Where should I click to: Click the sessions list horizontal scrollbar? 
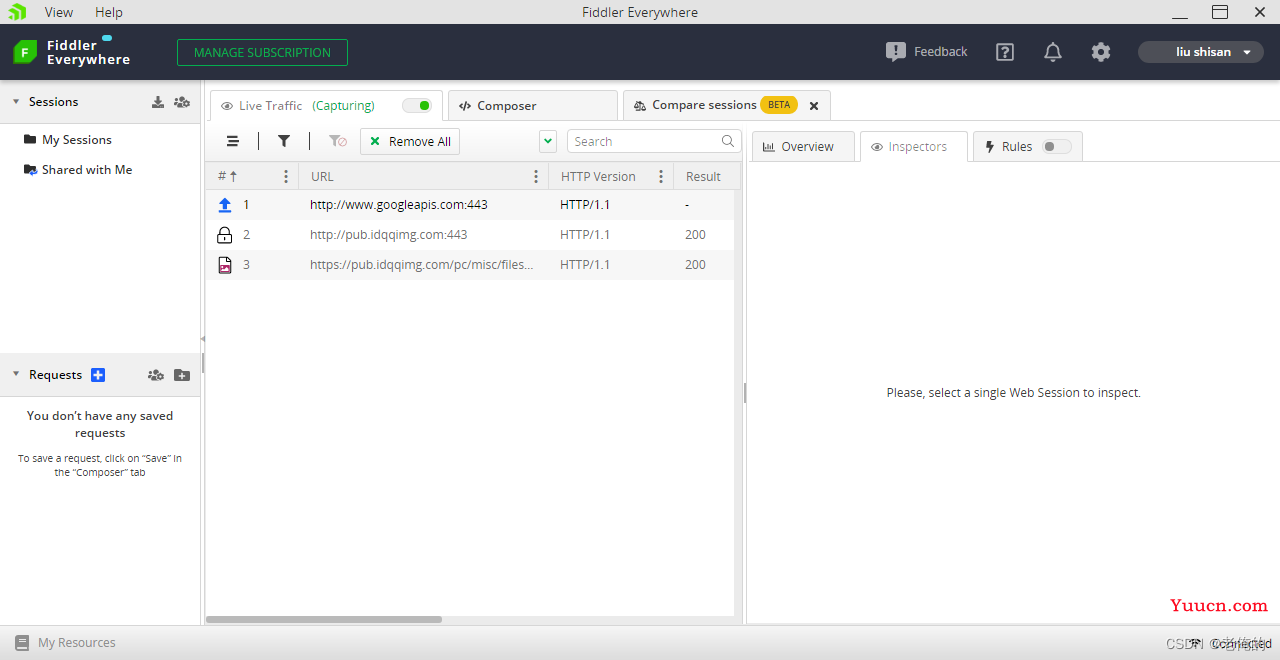pyautogui.click(x=324, y=620)
